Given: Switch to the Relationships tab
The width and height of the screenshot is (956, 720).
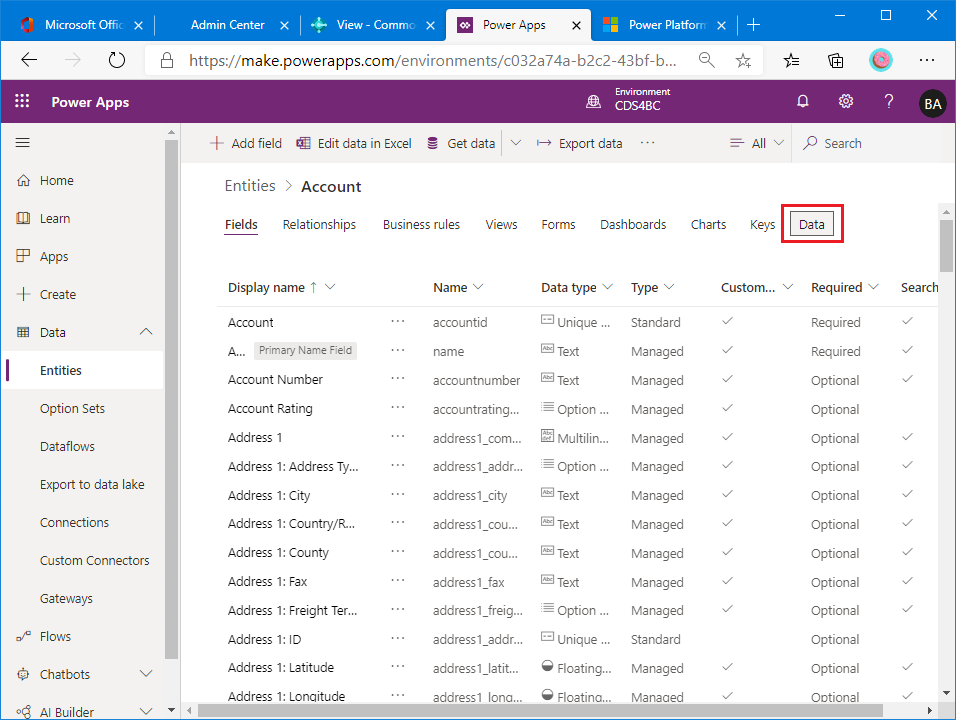Looking at the screenshot, I should point(319,224).
